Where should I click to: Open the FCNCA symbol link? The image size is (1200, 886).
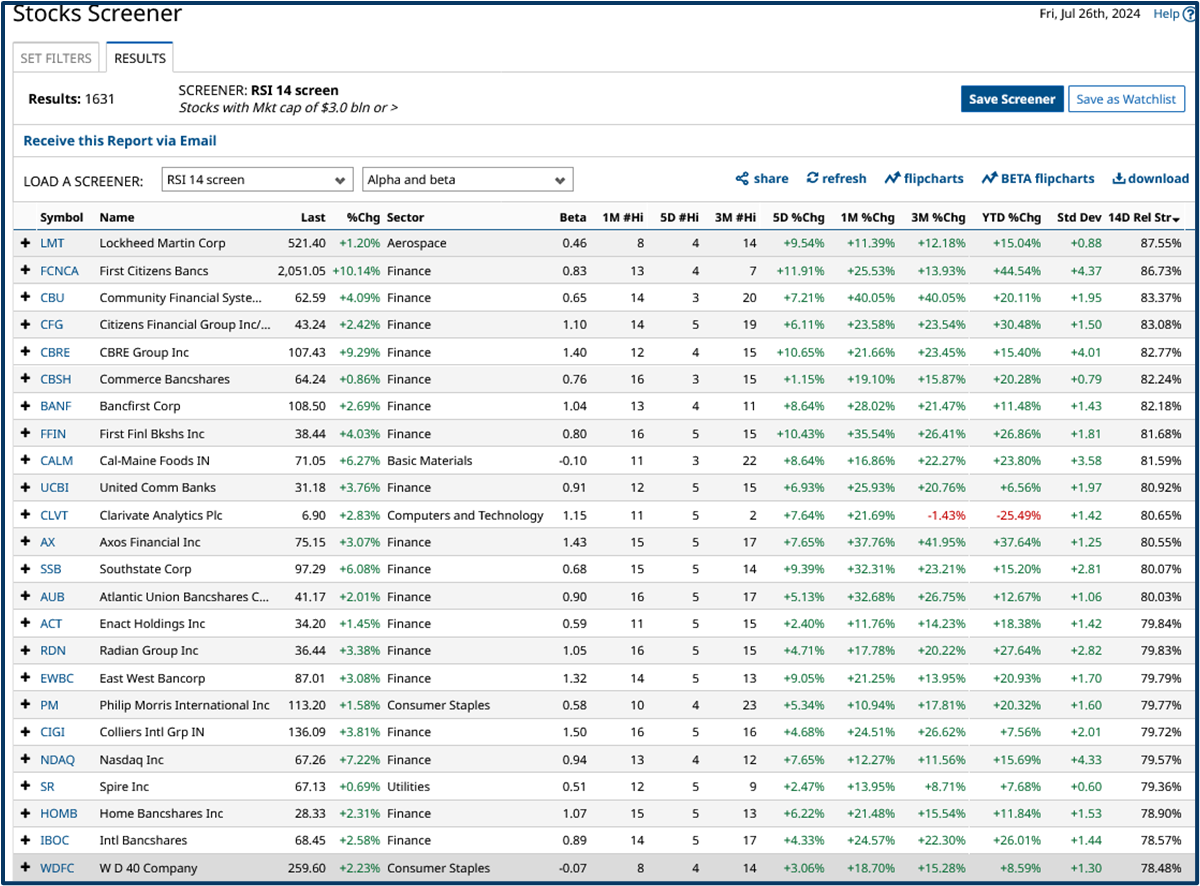click(x=59, y=270)
